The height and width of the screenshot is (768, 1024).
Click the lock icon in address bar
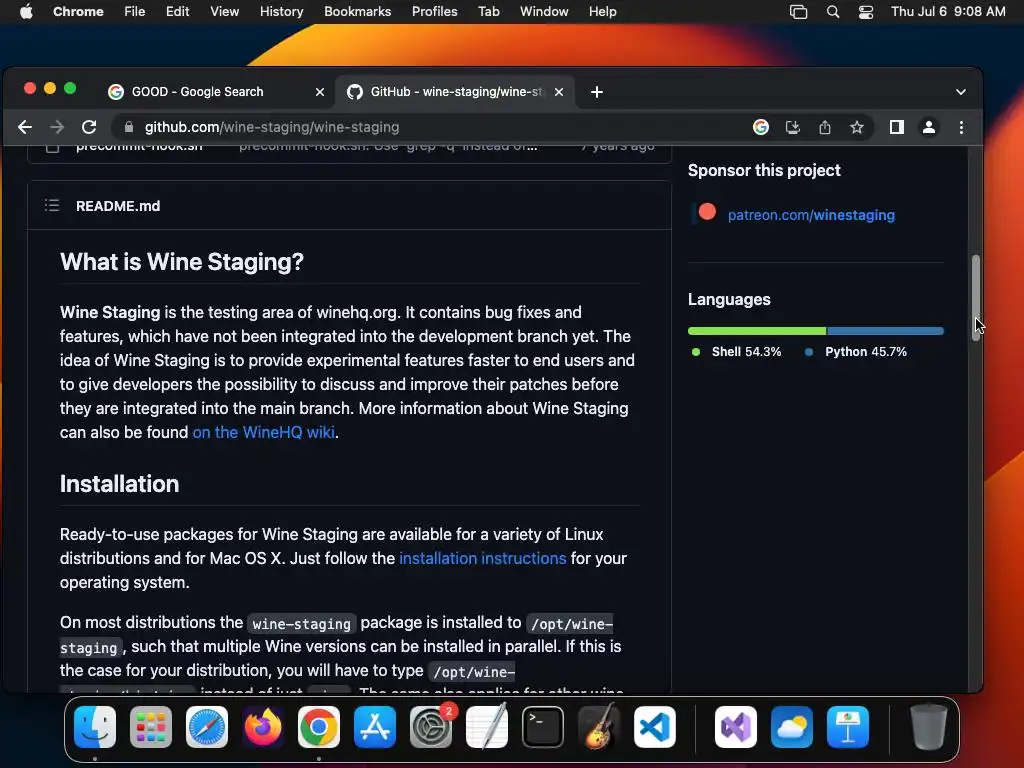pyautogui.click(x=129, y=127)
